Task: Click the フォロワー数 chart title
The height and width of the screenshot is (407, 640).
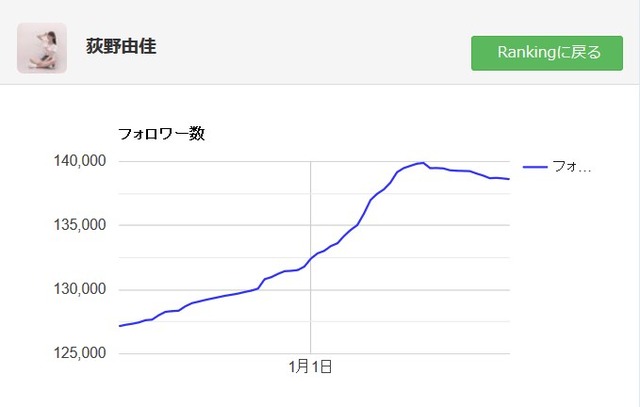Action: (161, 134)
